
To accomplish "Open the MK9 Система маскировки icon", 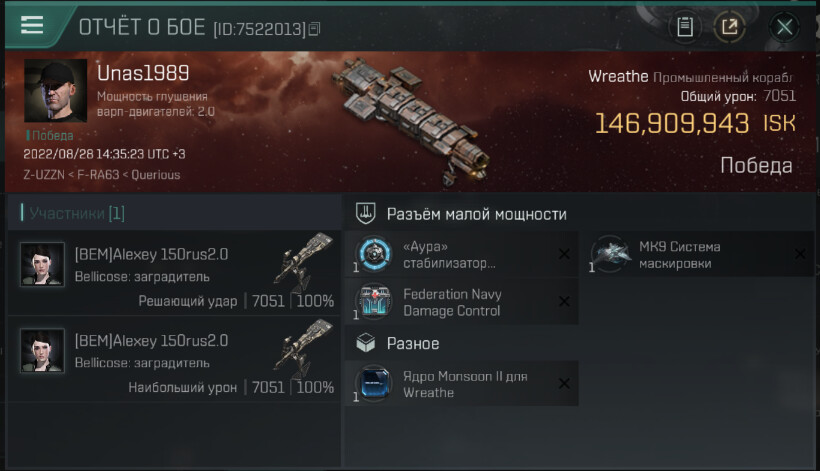I will click(x=610, y=254).
